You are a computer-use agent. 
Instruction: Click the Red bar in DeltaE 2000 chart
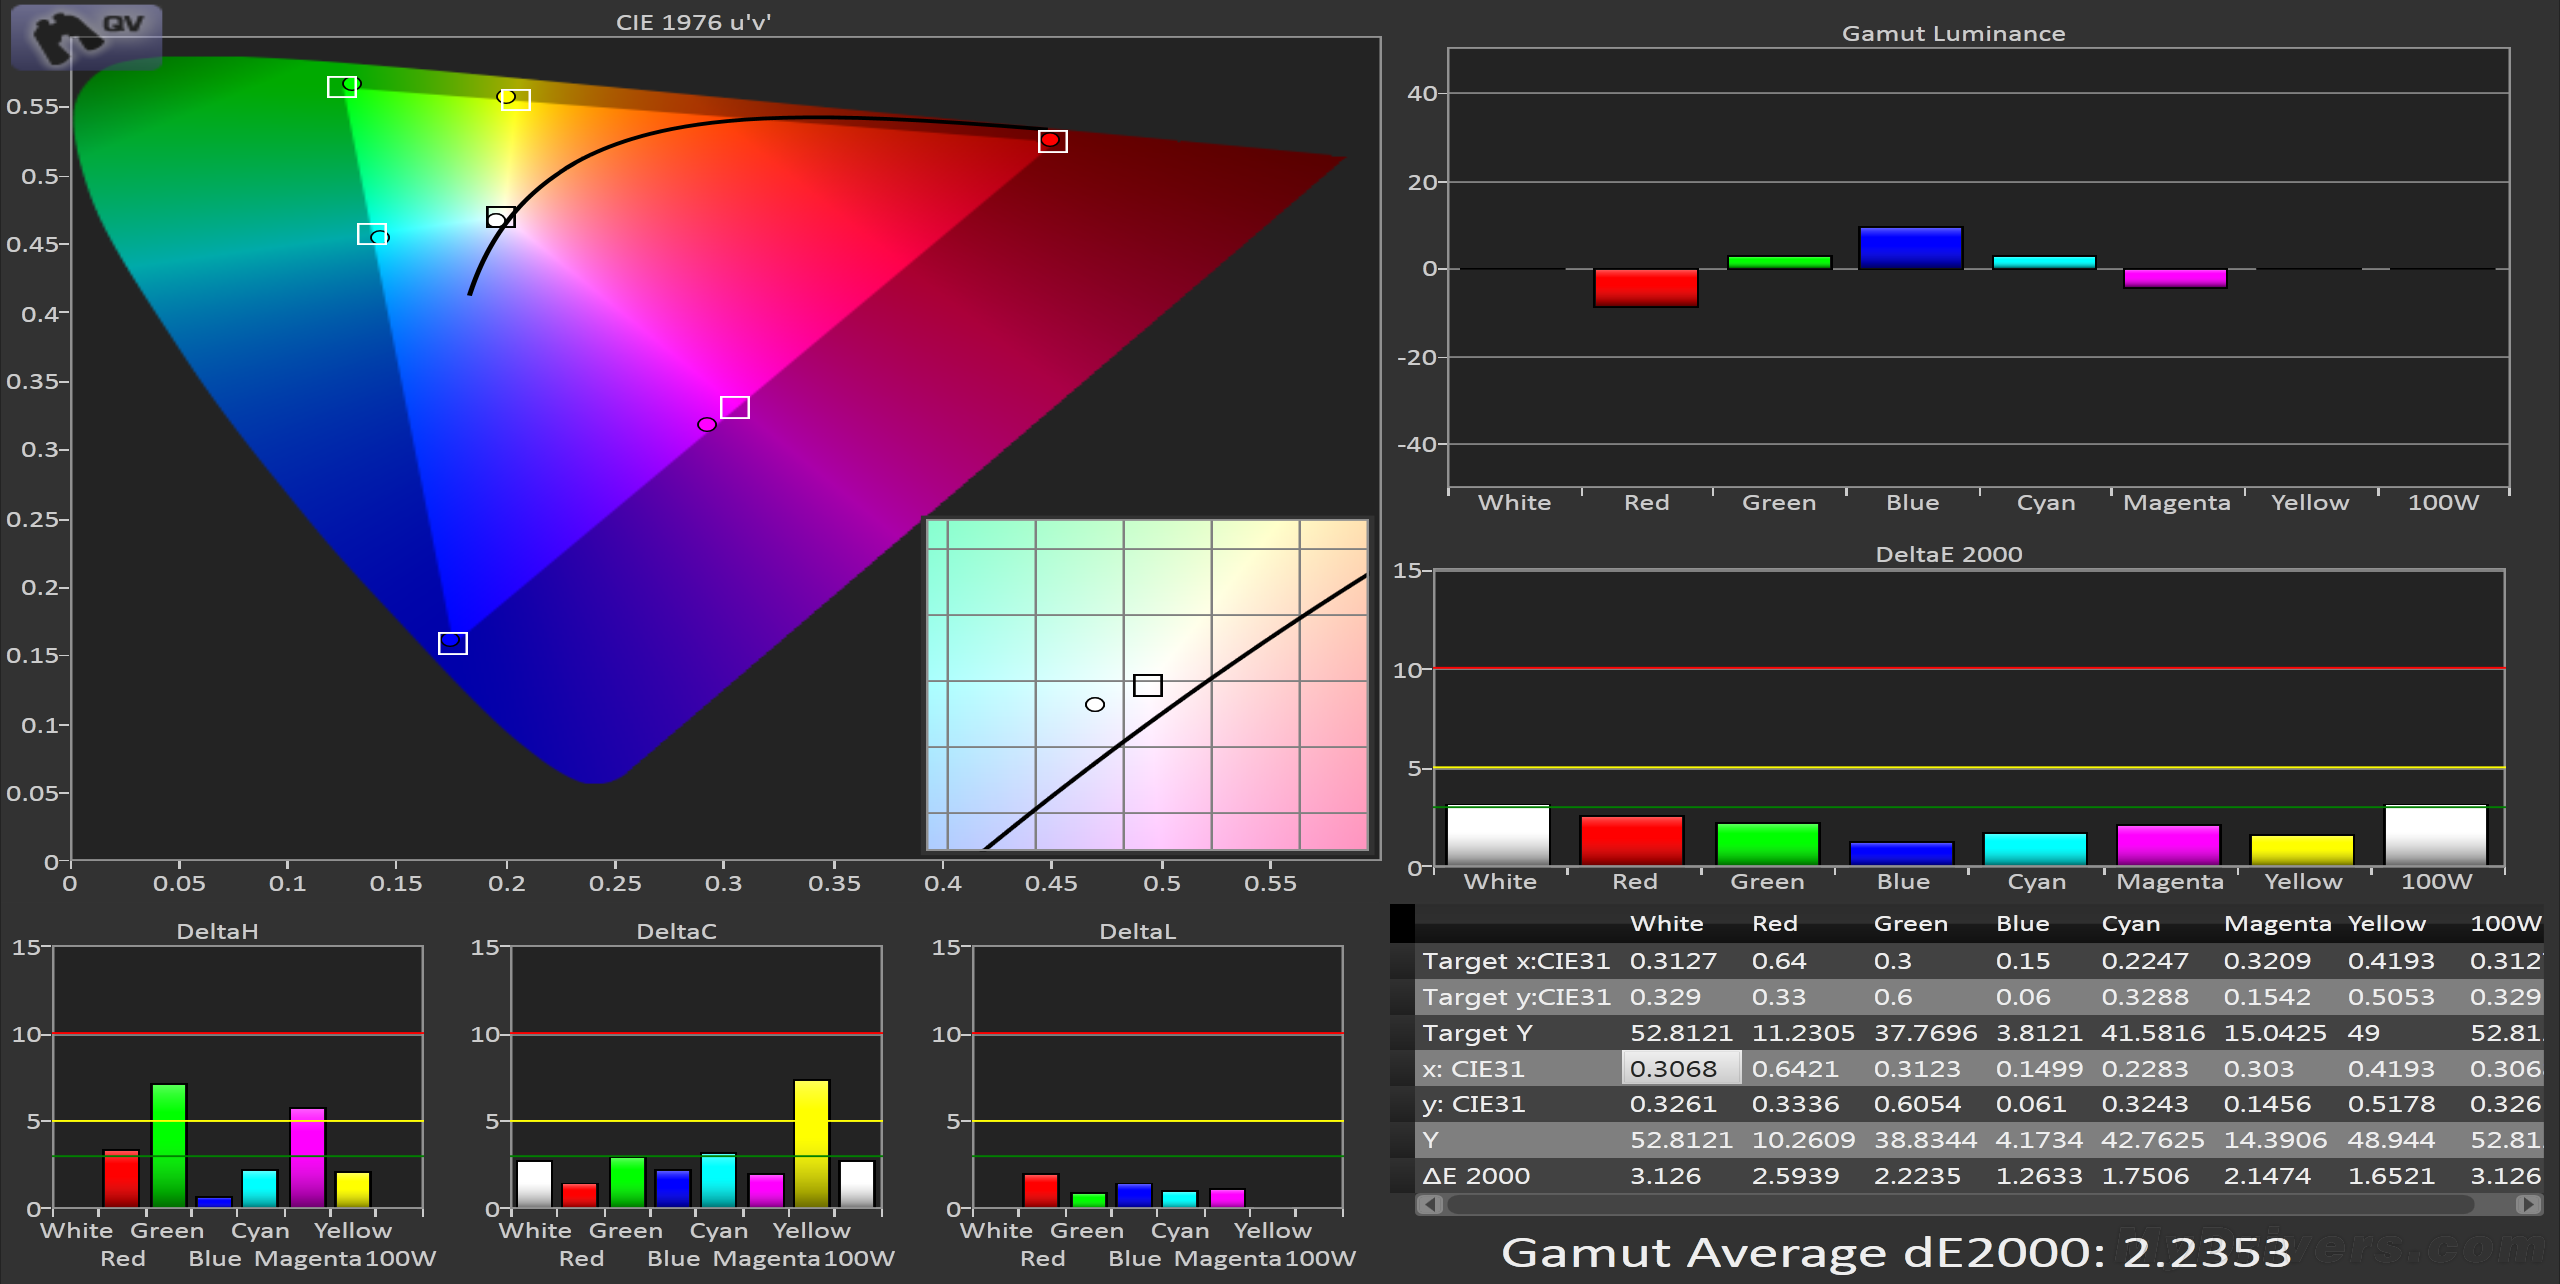click(x=1632, y=841)
